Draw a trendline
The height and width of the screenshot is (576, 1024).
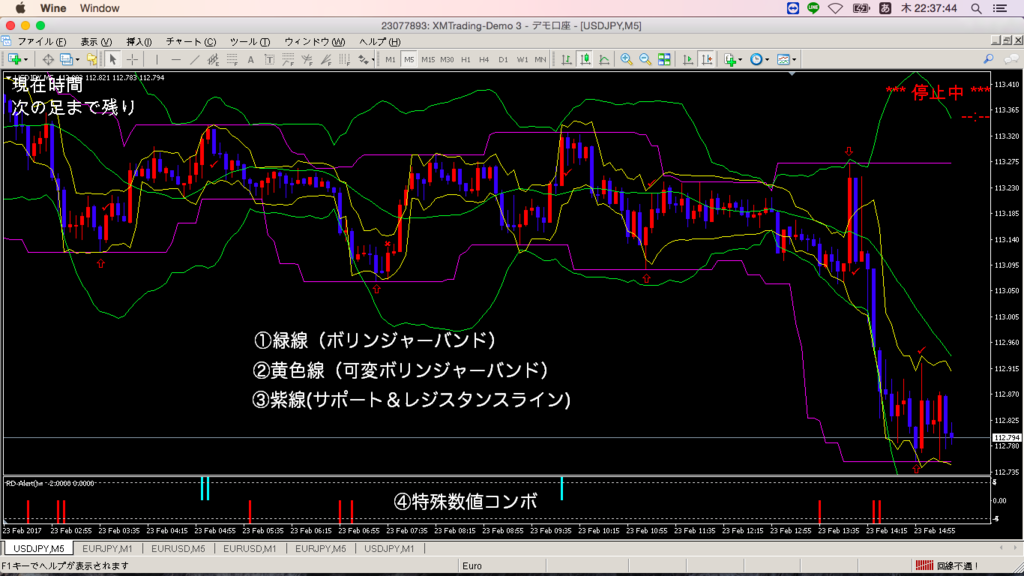pyautogui.click(x=195, y=59)
